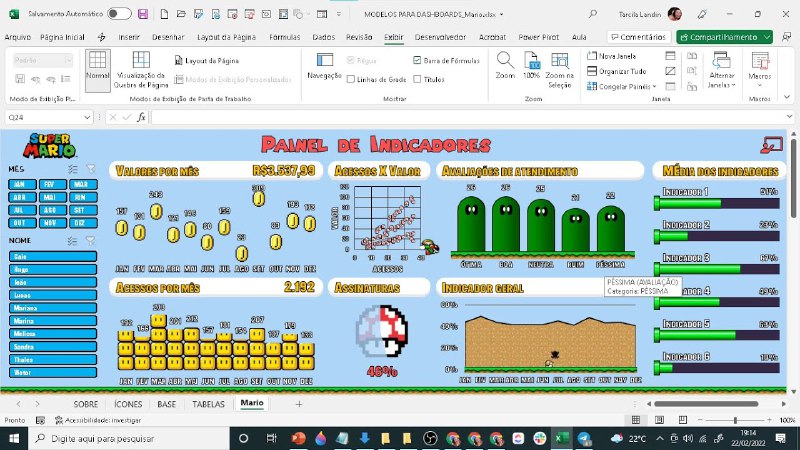
Task: Open the Dados ribbon tab
Action: click(323, 37)
